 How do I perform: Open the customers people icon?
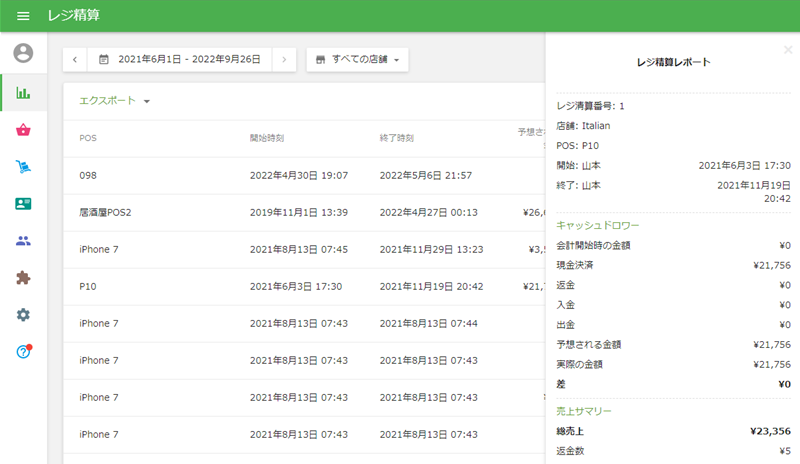click(x=23, y=241)
